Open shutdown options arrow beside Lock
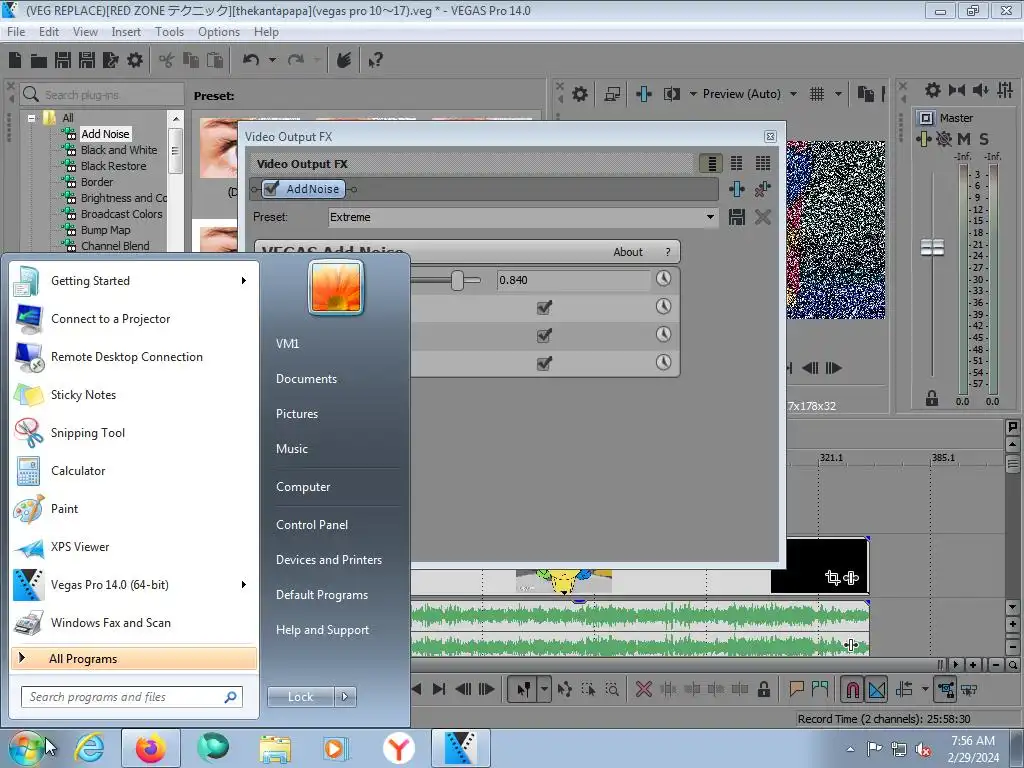This screenshot has width=1024, height=768. tap(345, 697)
